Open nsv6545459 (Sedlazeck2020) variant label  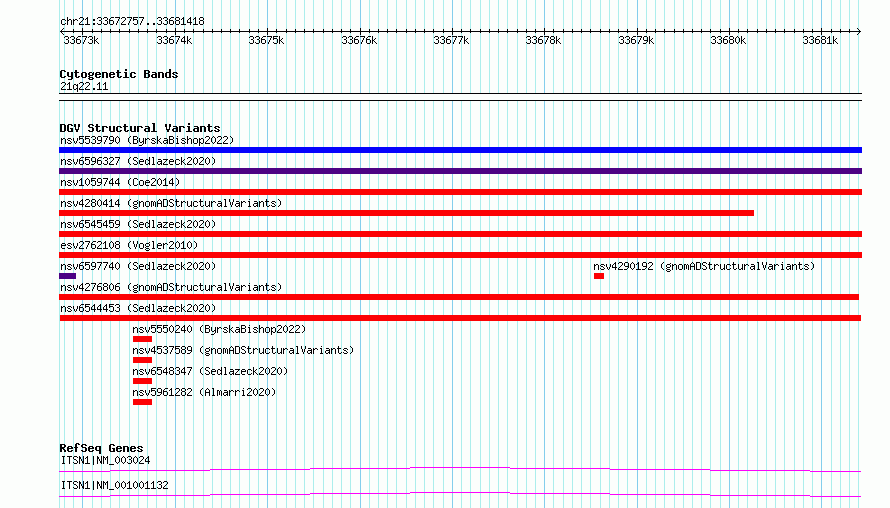tap(138, 224)
